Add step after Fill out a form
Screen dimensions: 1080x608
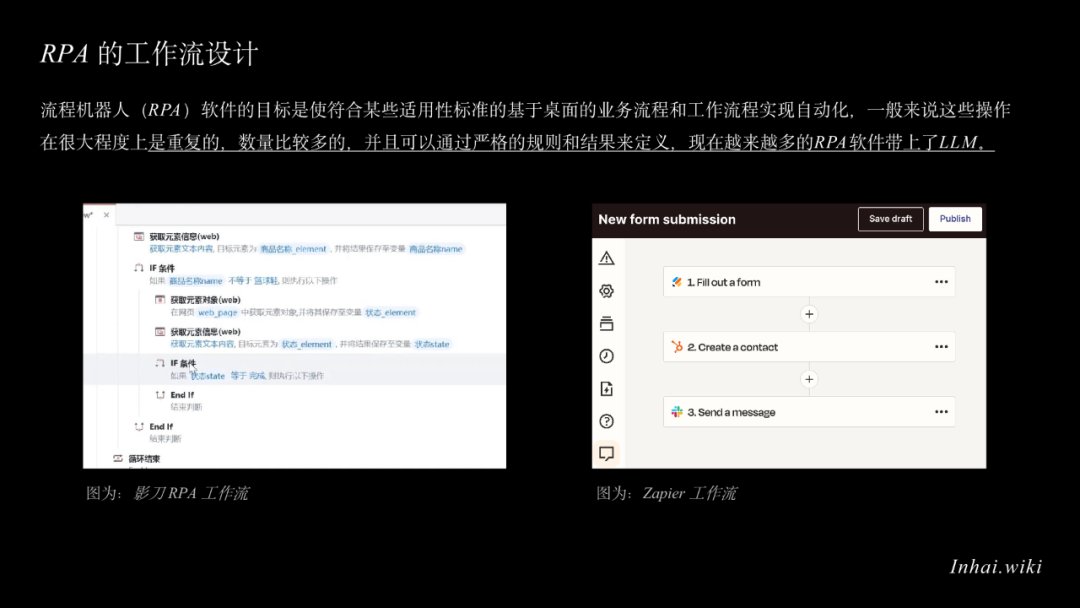click(809, 314)
